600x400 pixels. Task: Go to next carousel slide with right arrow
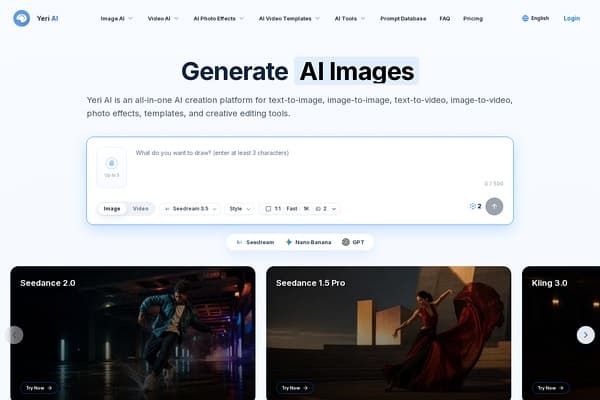585,335
